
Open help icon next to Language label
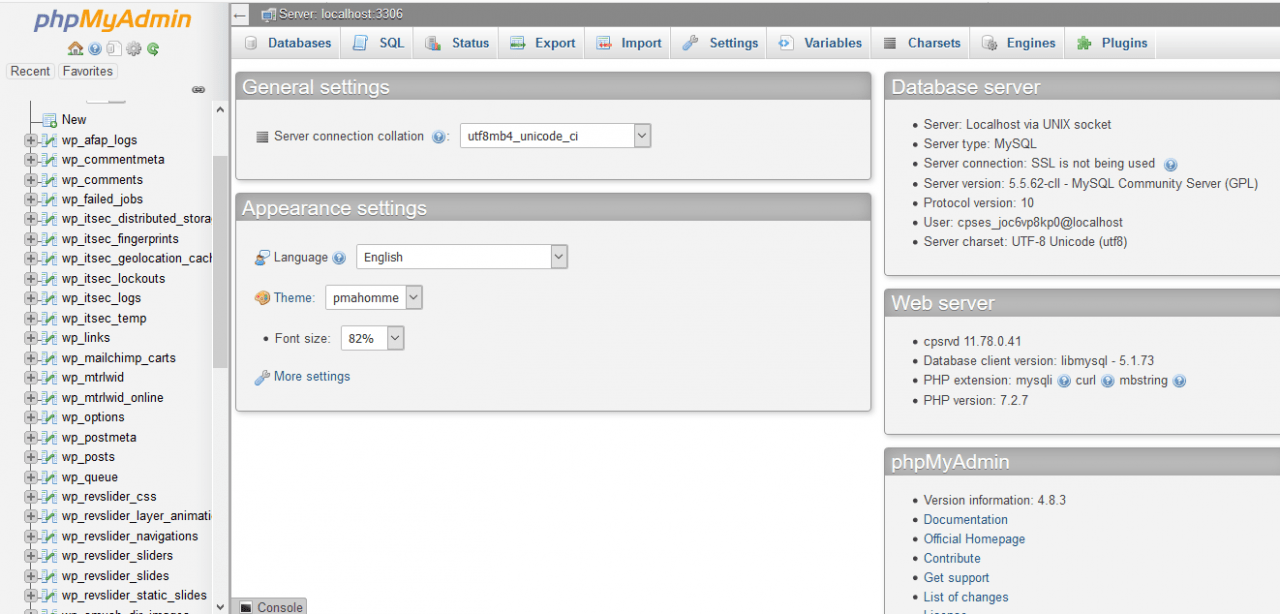click(339, 258)
